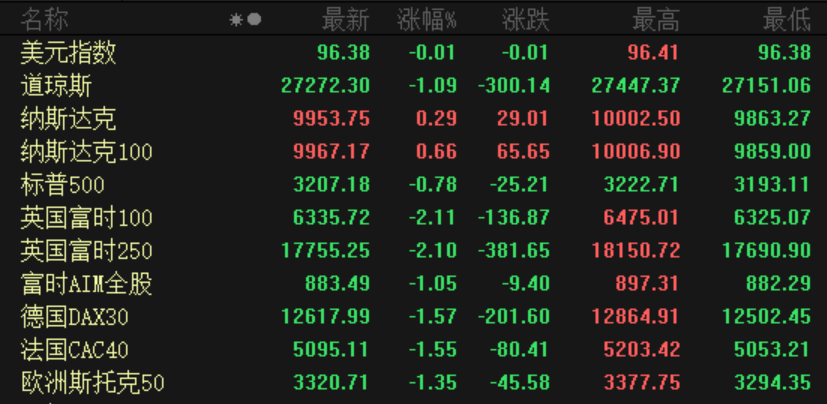Click low value 3294.35 for 欧洲斯托克50
827x404 pixels.
tap(772, 382)
